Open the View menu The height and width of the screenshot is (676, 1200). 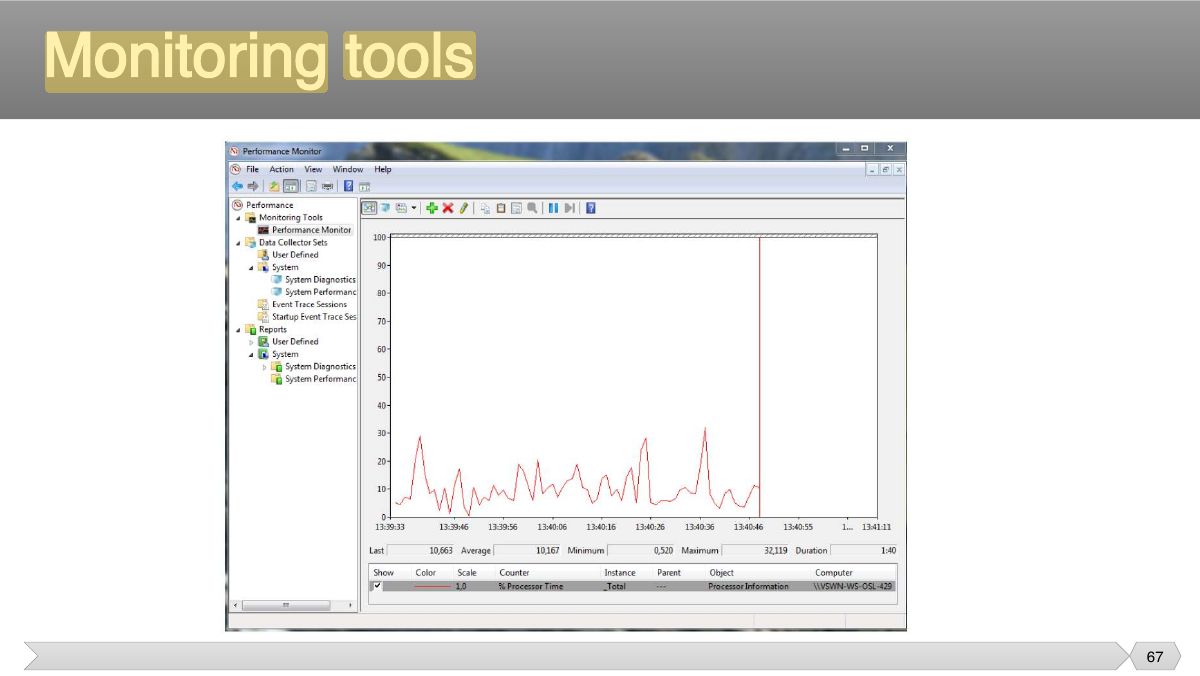click(x=314, y=169)
